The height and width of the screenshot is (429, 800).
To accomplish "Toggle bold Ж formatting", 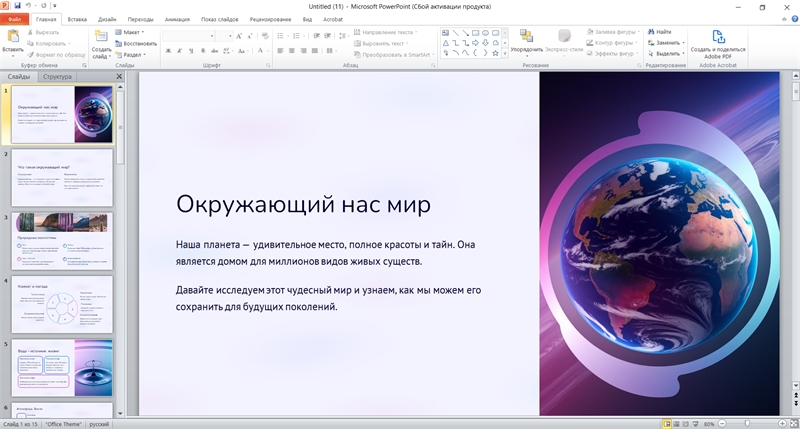I will tap(168, 51).
